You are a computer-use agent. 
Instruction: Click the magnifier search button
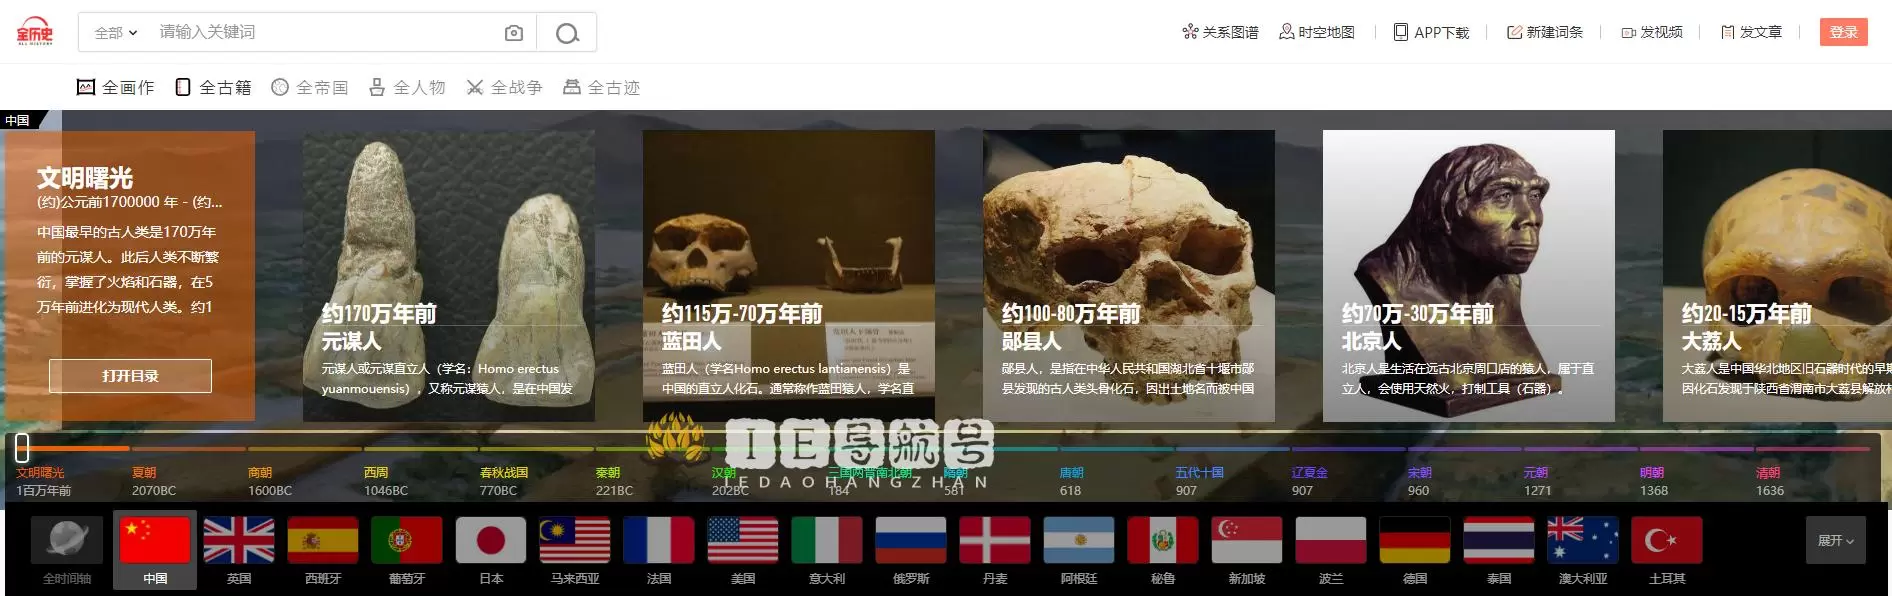click(567, 33)
